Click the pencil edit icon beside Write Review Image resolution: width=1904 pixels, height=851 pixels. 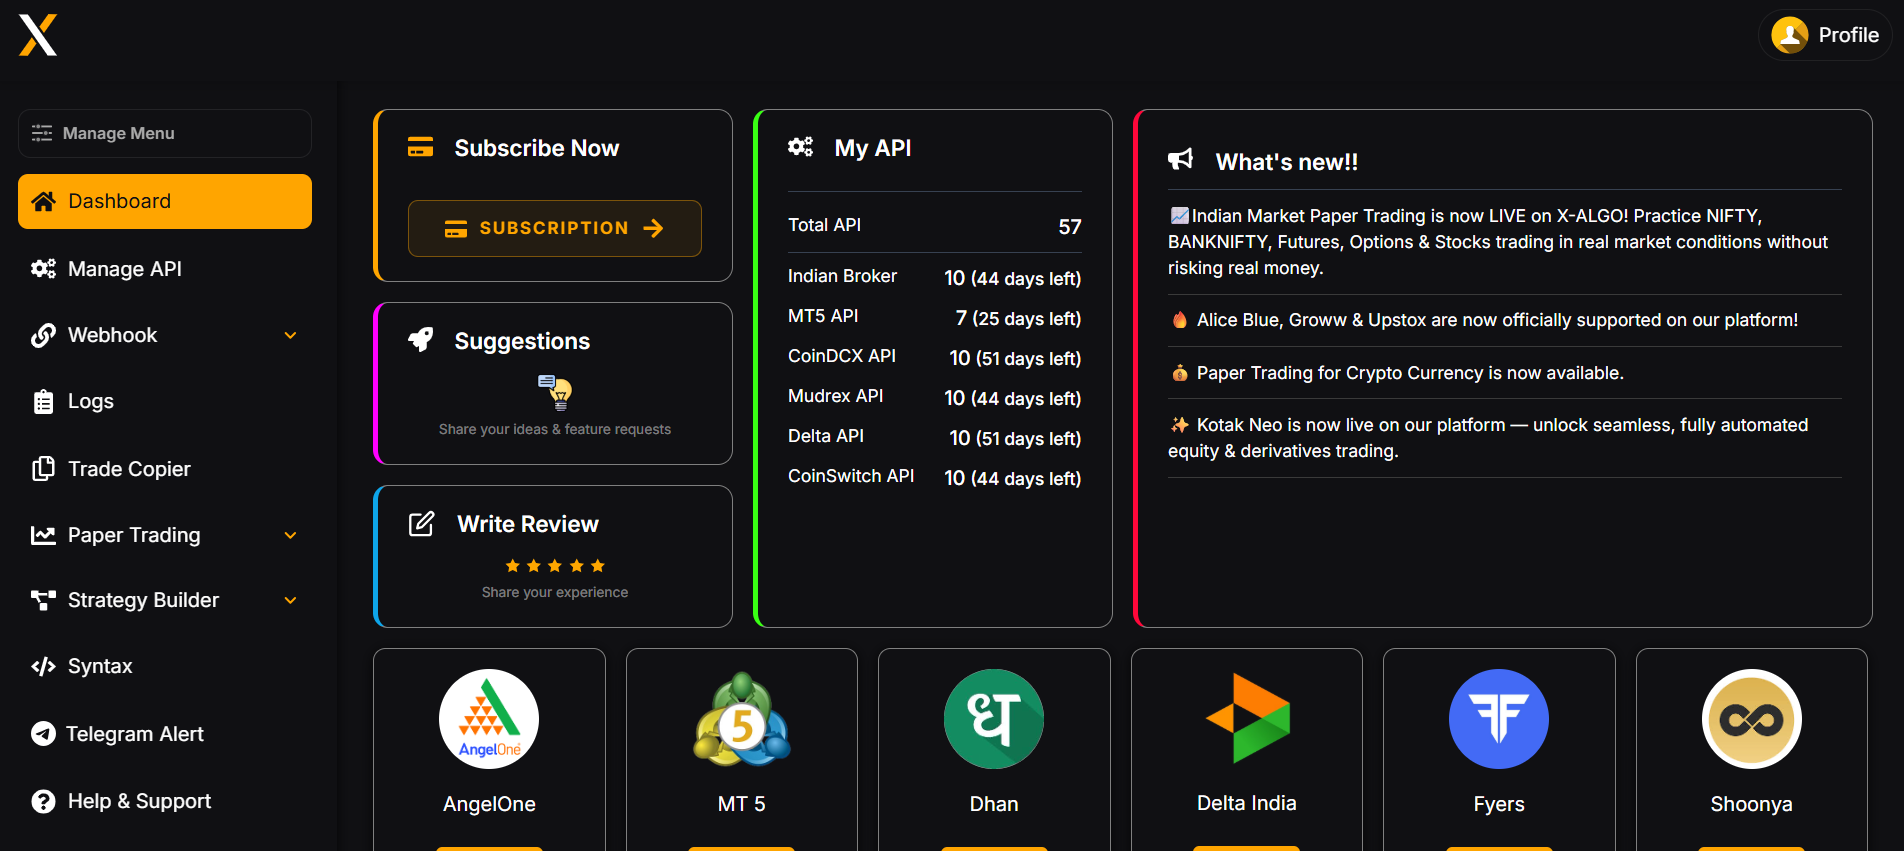(422, 524)
